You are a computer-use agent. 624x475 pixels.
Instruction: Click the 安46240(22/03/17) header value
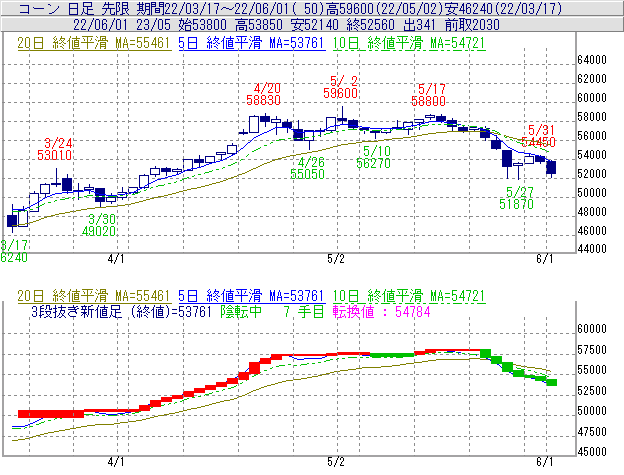(x=504, y=8)
